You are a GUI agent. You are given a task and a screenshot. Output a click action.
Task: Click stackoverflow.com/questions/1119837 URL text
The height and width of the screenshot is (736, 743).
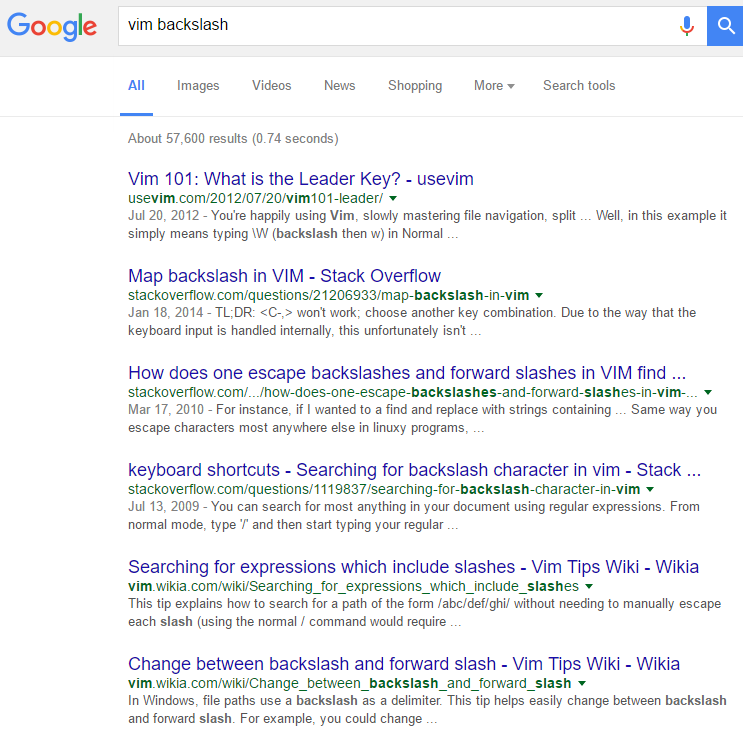(x=384, y=490)
